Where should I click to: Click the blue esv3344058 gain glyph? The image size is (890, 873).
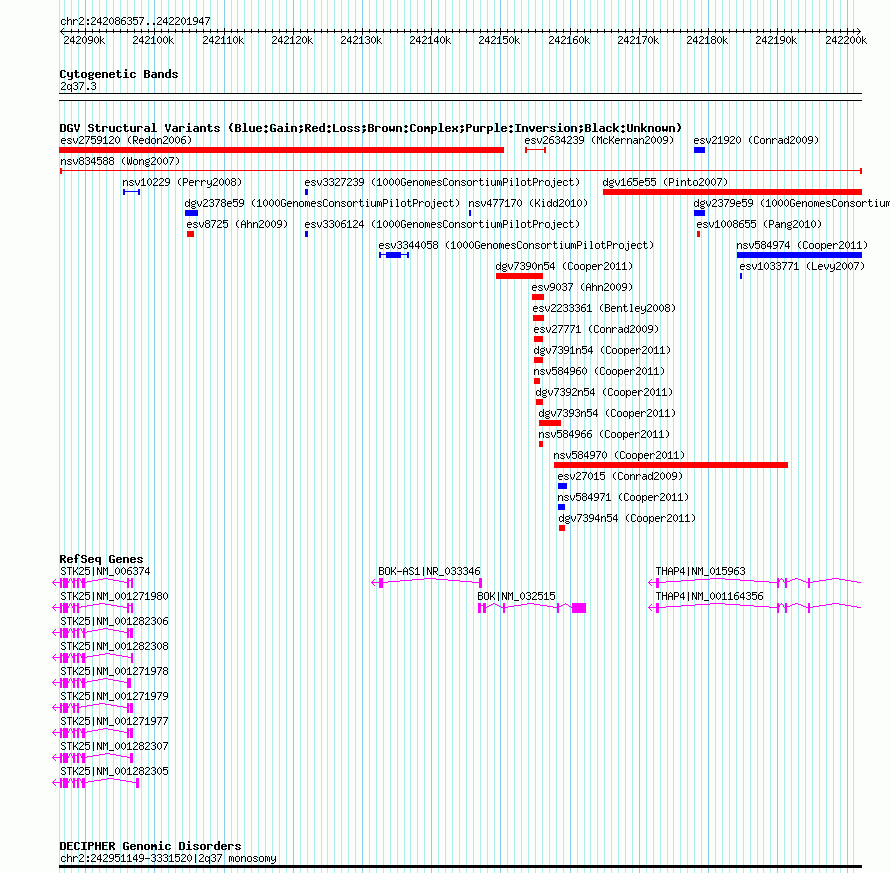[394, 255]
